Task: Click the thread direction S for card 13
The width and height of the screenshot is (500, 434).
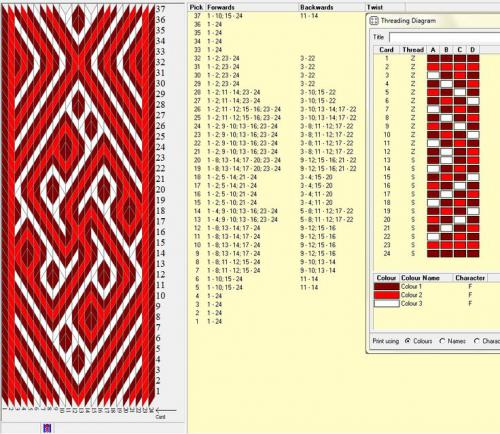Action: (x=413, y=160)
